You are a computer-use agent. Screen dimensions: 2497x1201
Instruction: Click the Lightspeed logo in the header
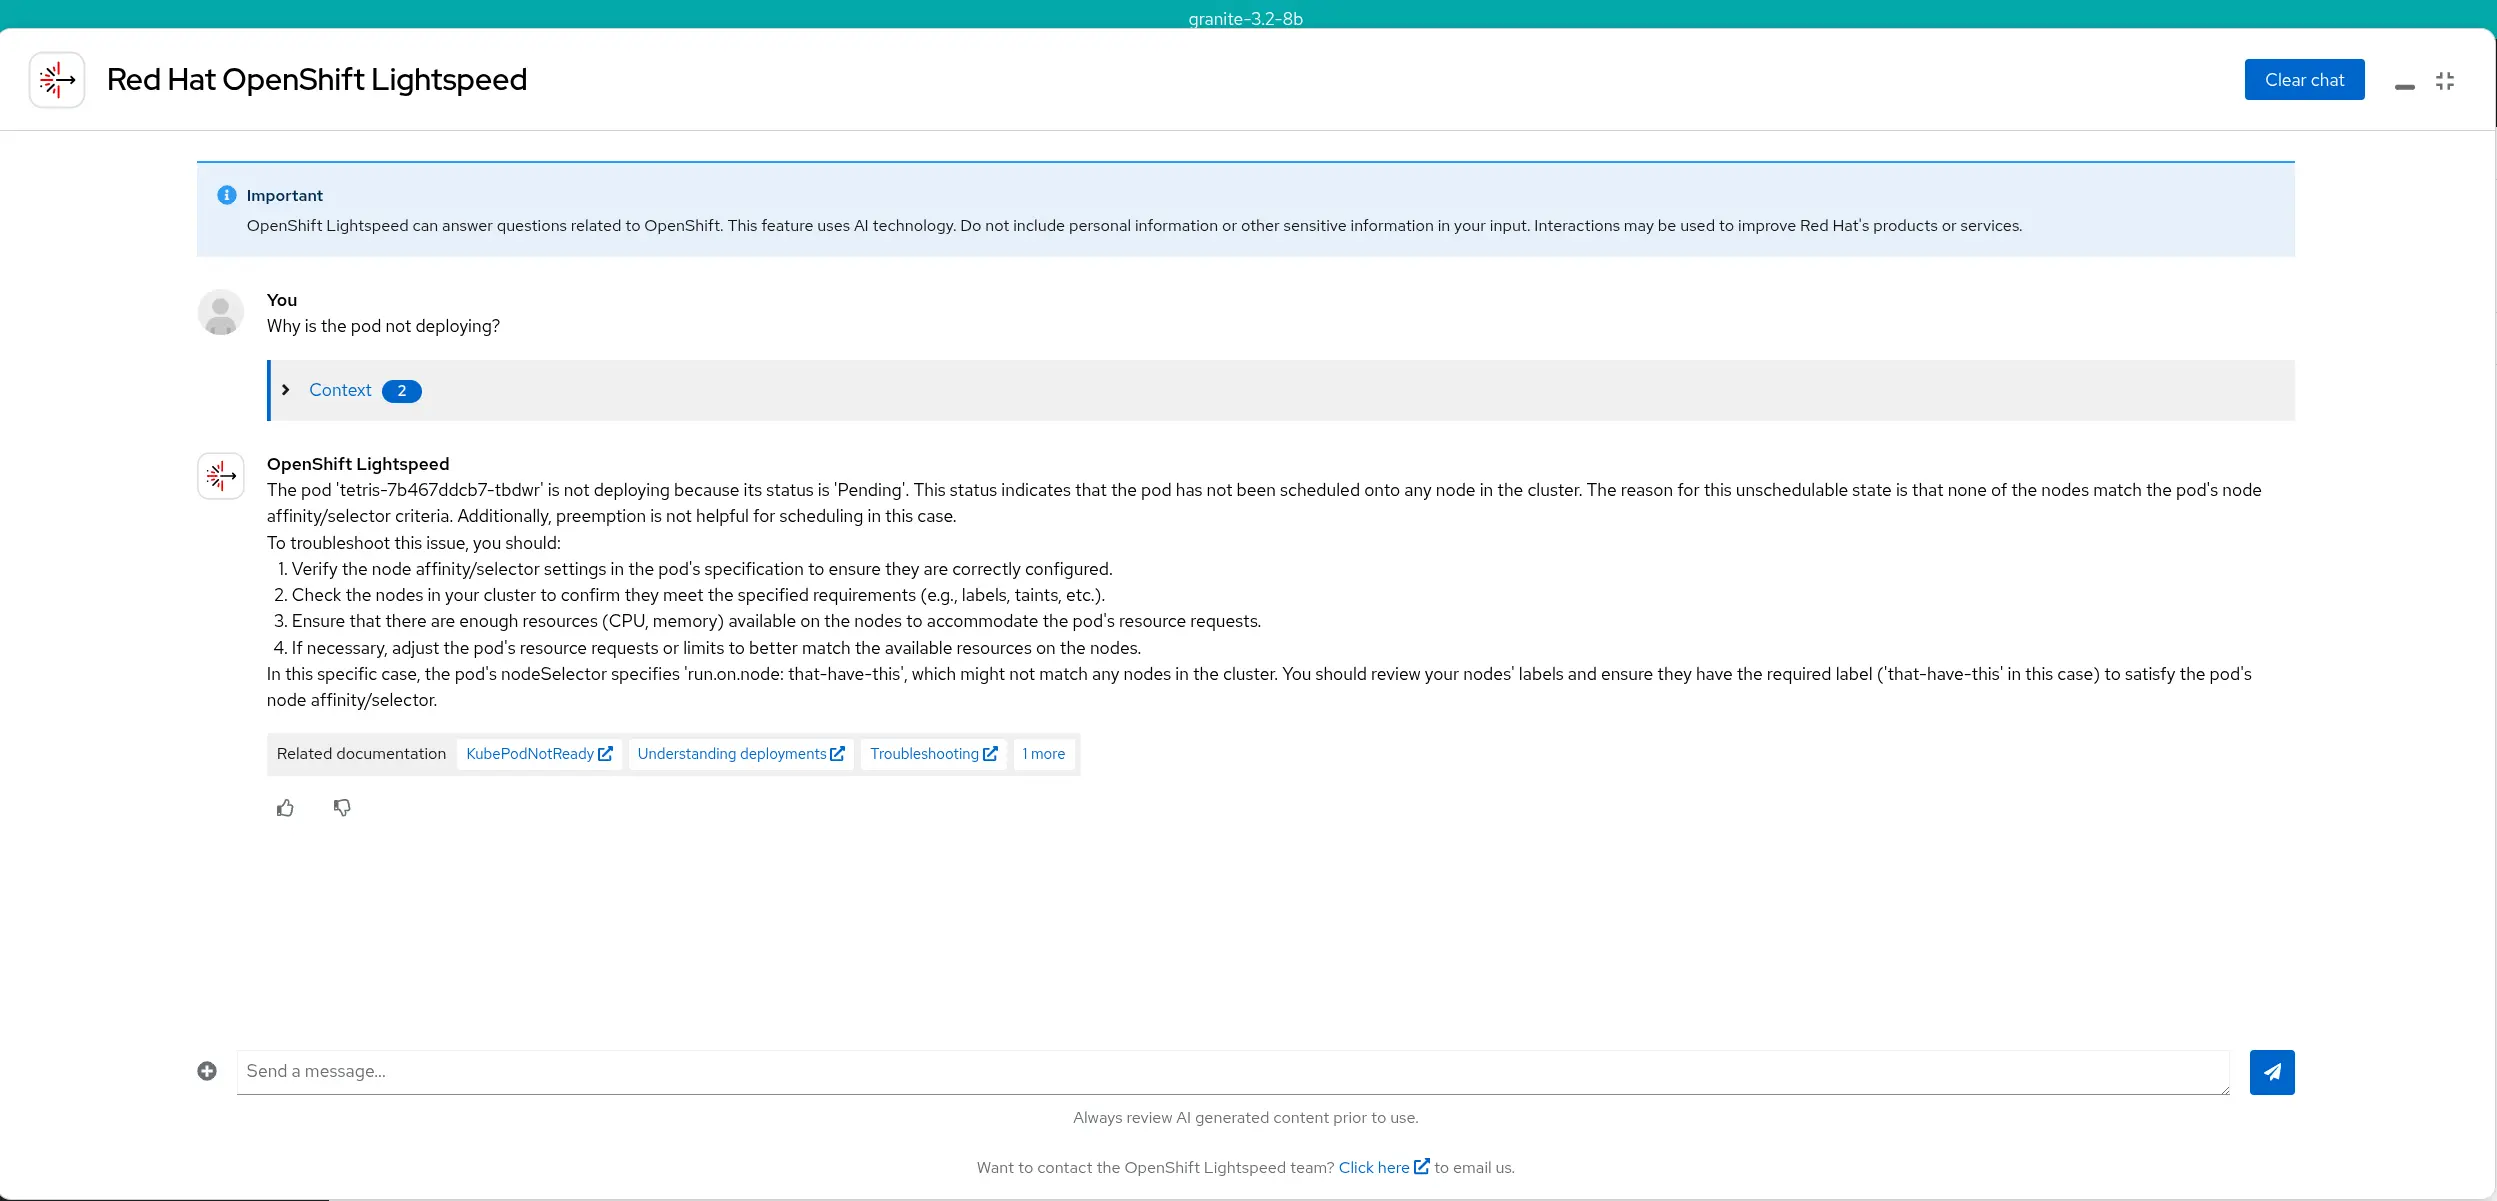point(57,80)
